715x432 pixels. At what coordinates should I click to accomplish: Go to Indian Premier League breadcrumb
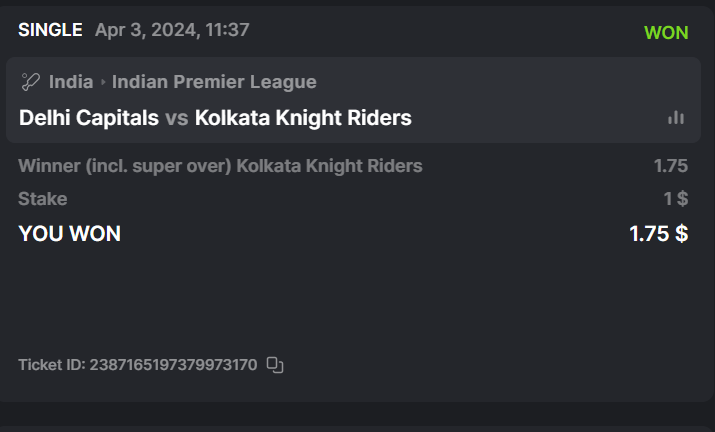214,82
